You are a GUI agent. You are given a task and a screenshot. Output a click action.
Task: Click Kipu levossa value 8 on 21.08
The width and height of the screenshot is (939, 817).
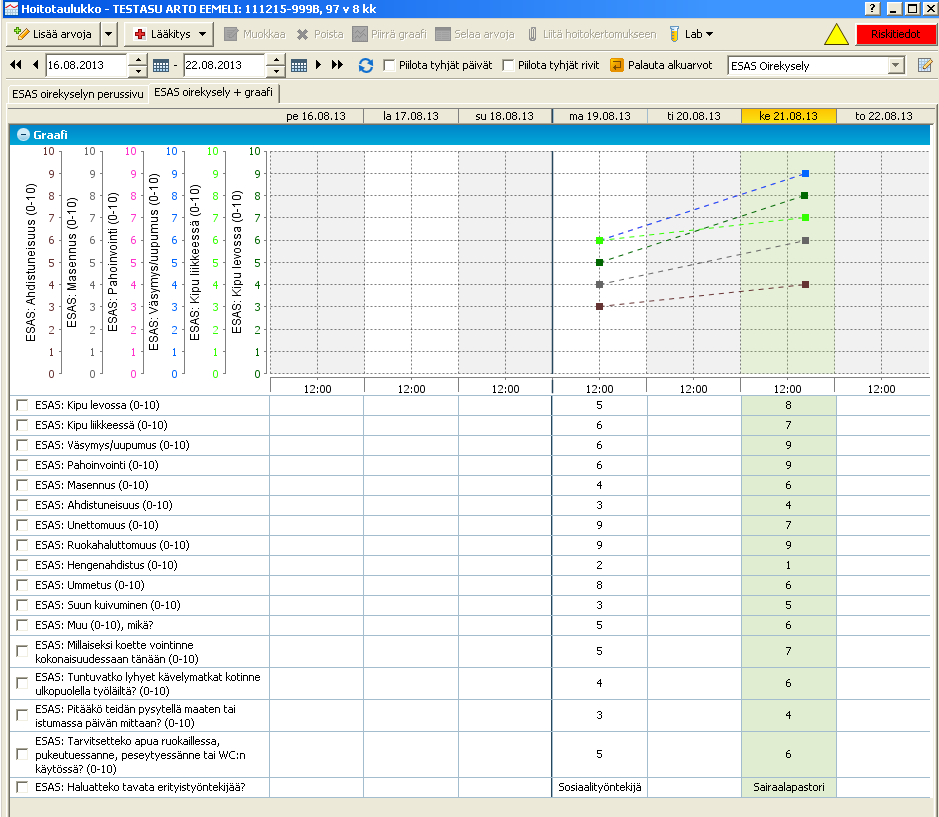(789, 406)
